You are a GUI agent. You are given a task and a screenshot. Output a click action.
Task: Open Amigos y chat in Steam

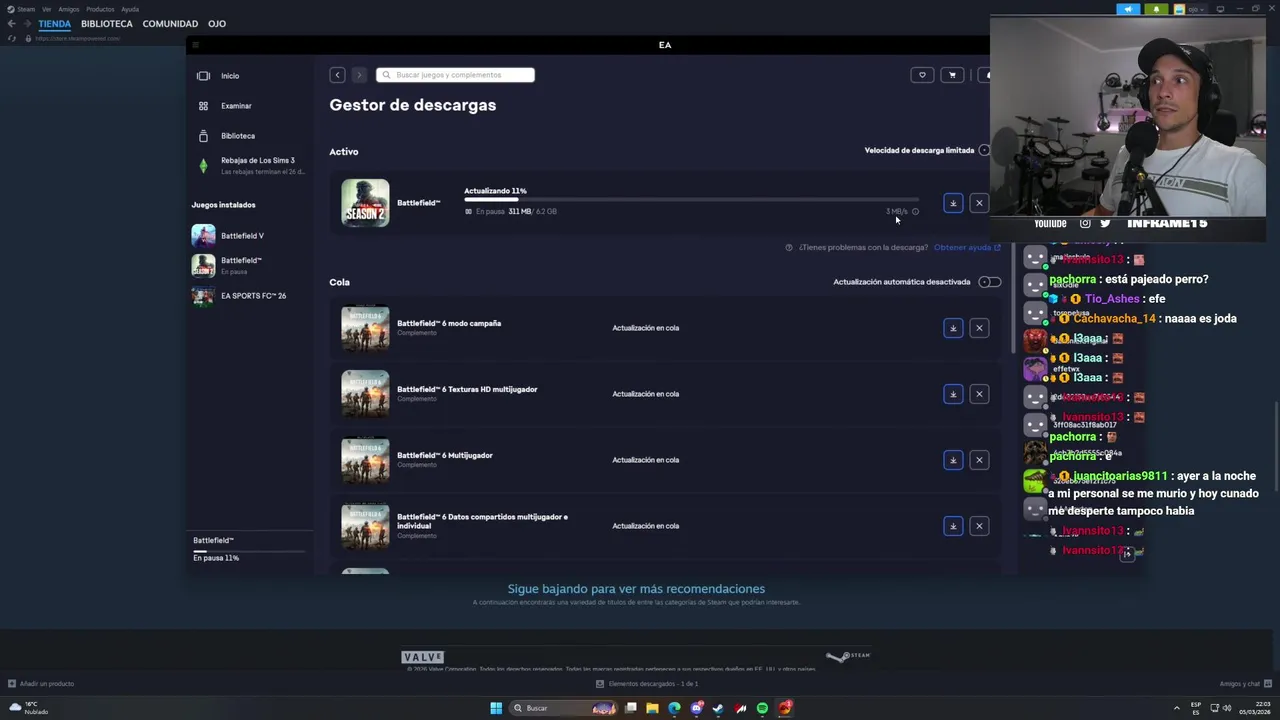point(1245,684)
